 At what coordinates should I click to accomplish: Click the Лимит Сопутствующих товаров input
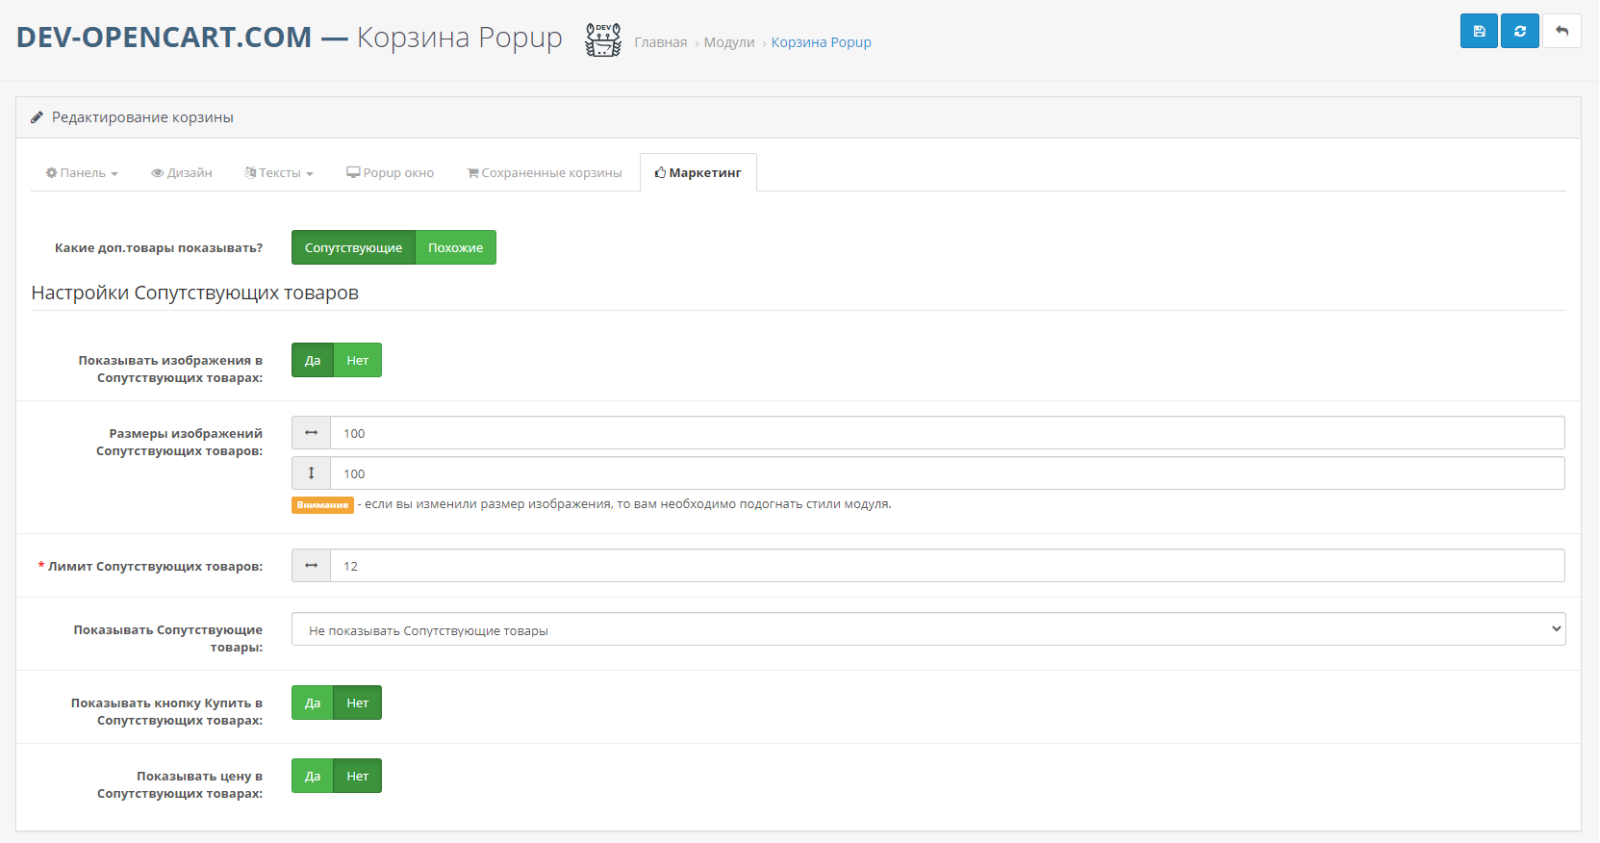pyautogui.click(x=947, y=566)
